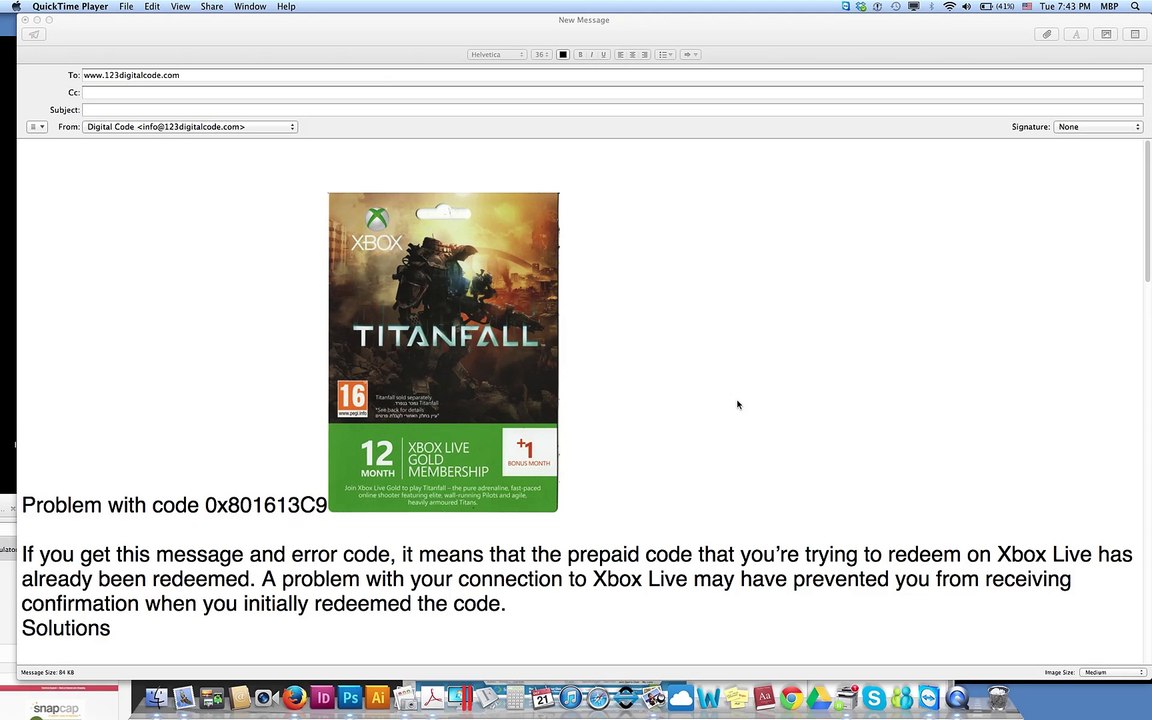Screen dimensions: 1152x720
Task: Align text left
Action: (x=621, y=54)
